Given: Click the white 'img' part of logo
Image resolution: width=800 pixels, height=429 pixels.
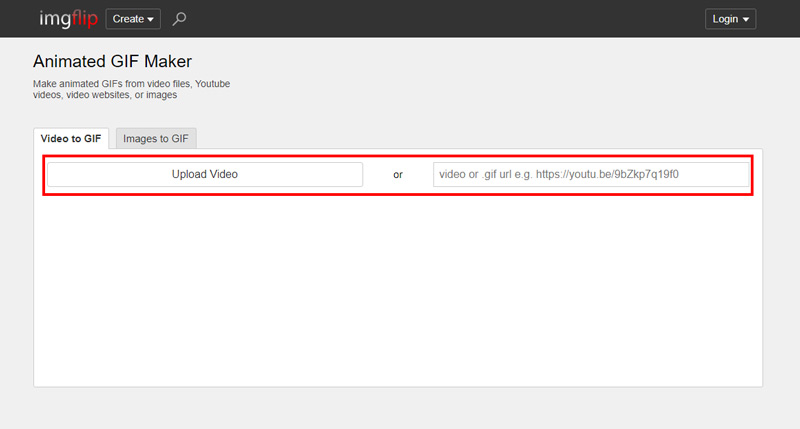Looking at the screenshot, I should [x=54, y=19].
